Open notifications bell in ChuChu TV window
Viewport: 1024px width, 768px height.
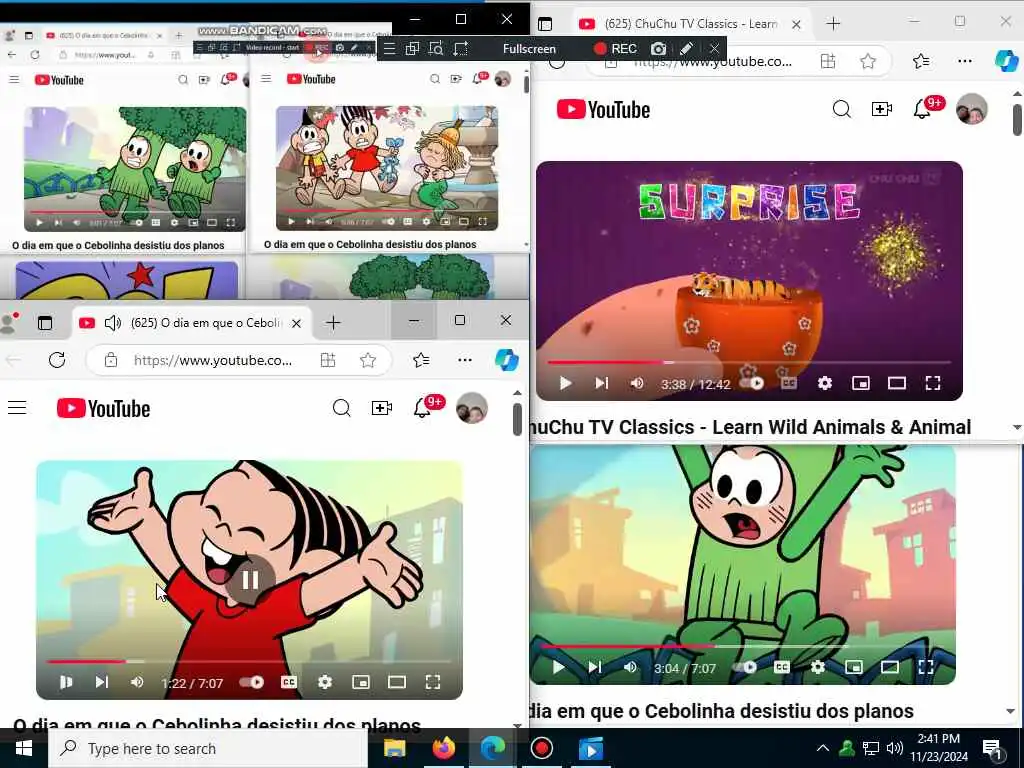pos(922,109)
